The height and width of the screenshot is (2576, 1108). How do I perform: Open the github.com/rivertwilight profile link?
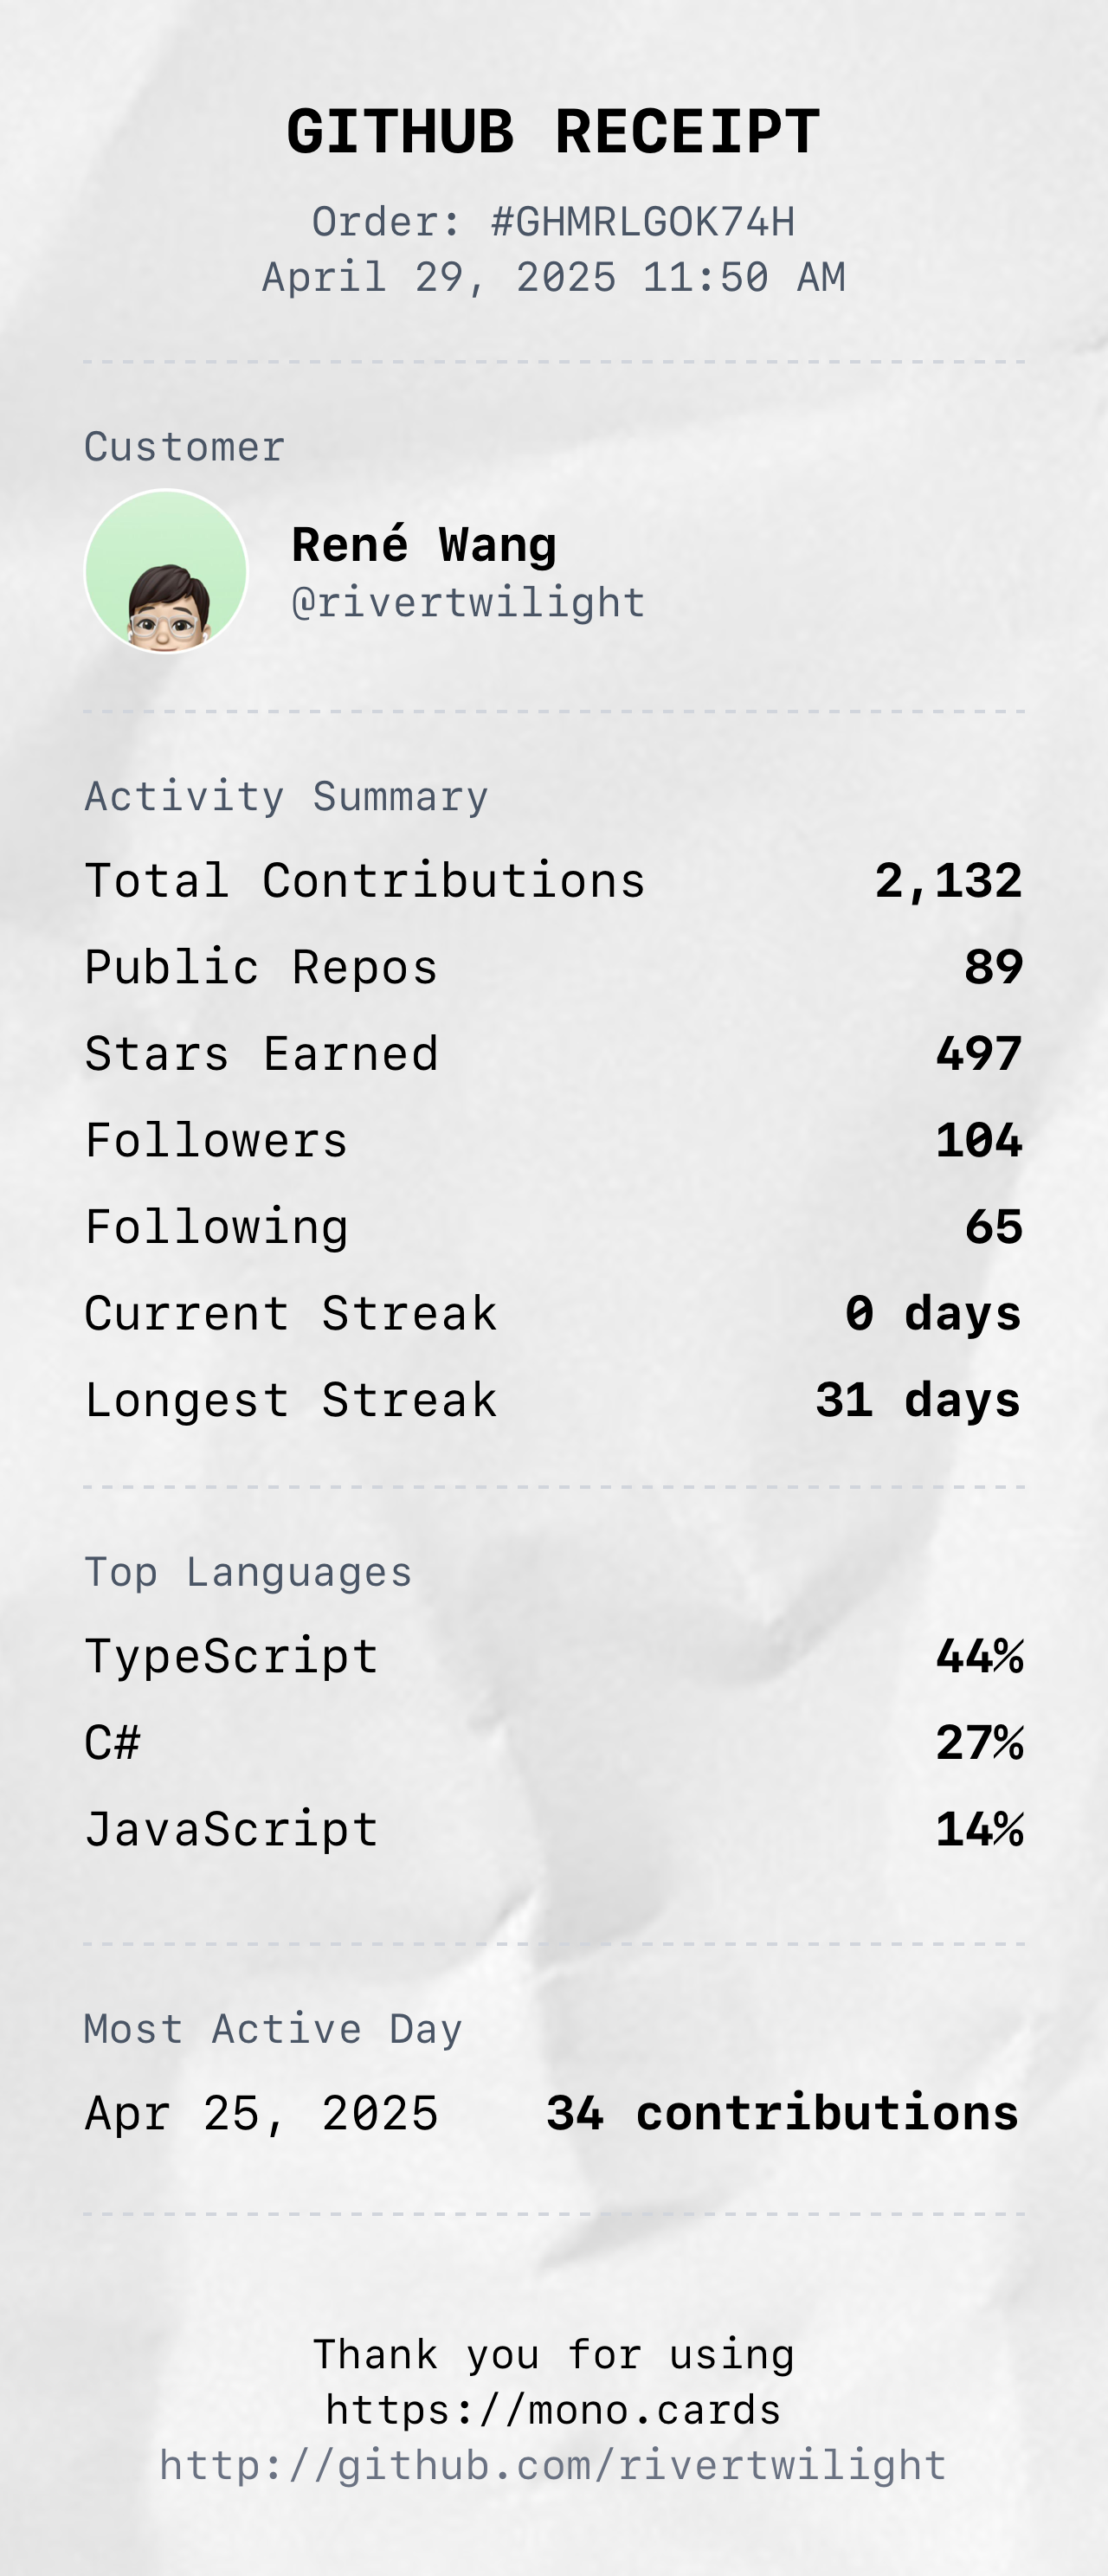[553, 2465]
